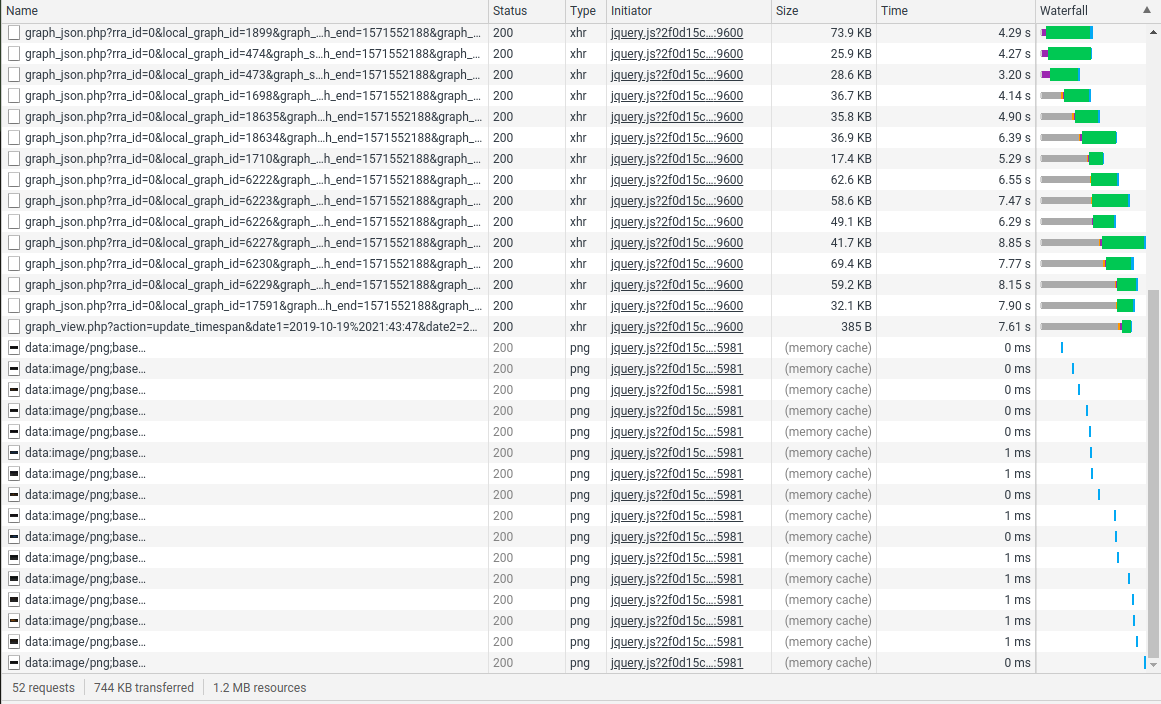Viewport: 1161px width, 704px height.
Task: Sort by the Type column header
Action: tap(586, 10)
